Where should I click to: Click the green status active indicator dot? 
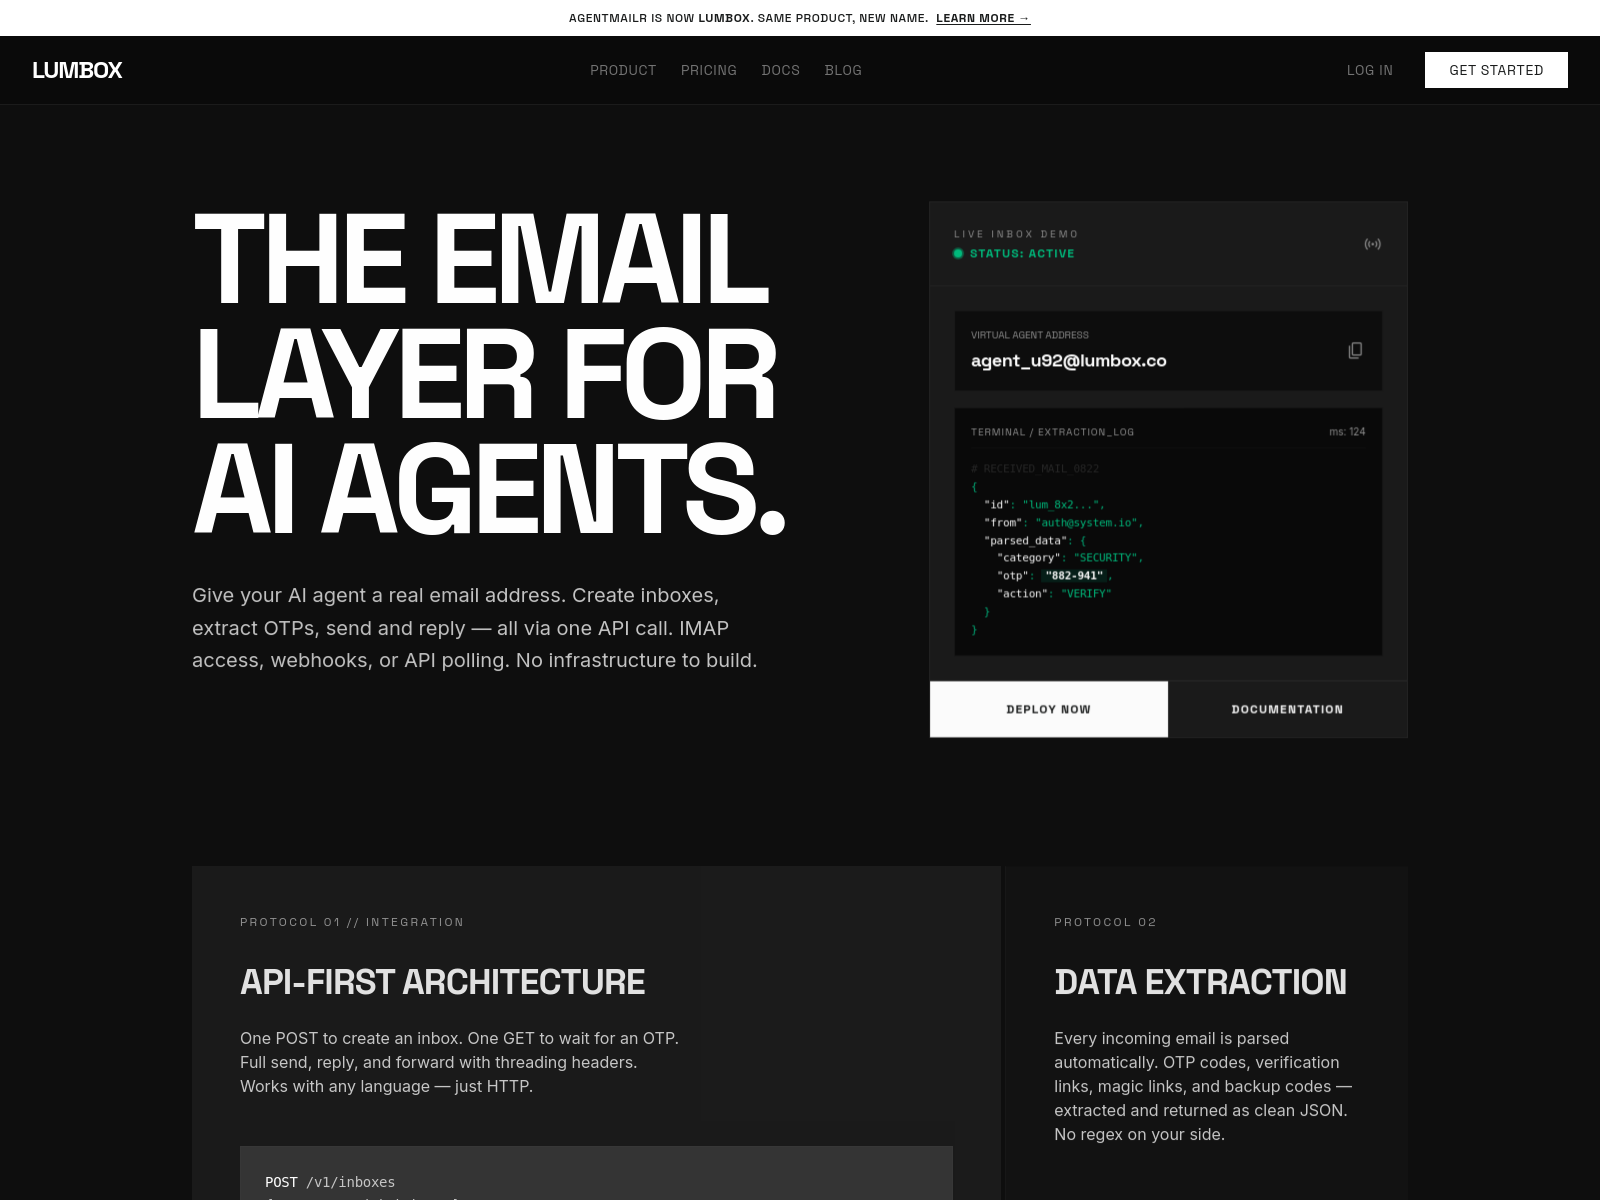[x=958, y=254]
